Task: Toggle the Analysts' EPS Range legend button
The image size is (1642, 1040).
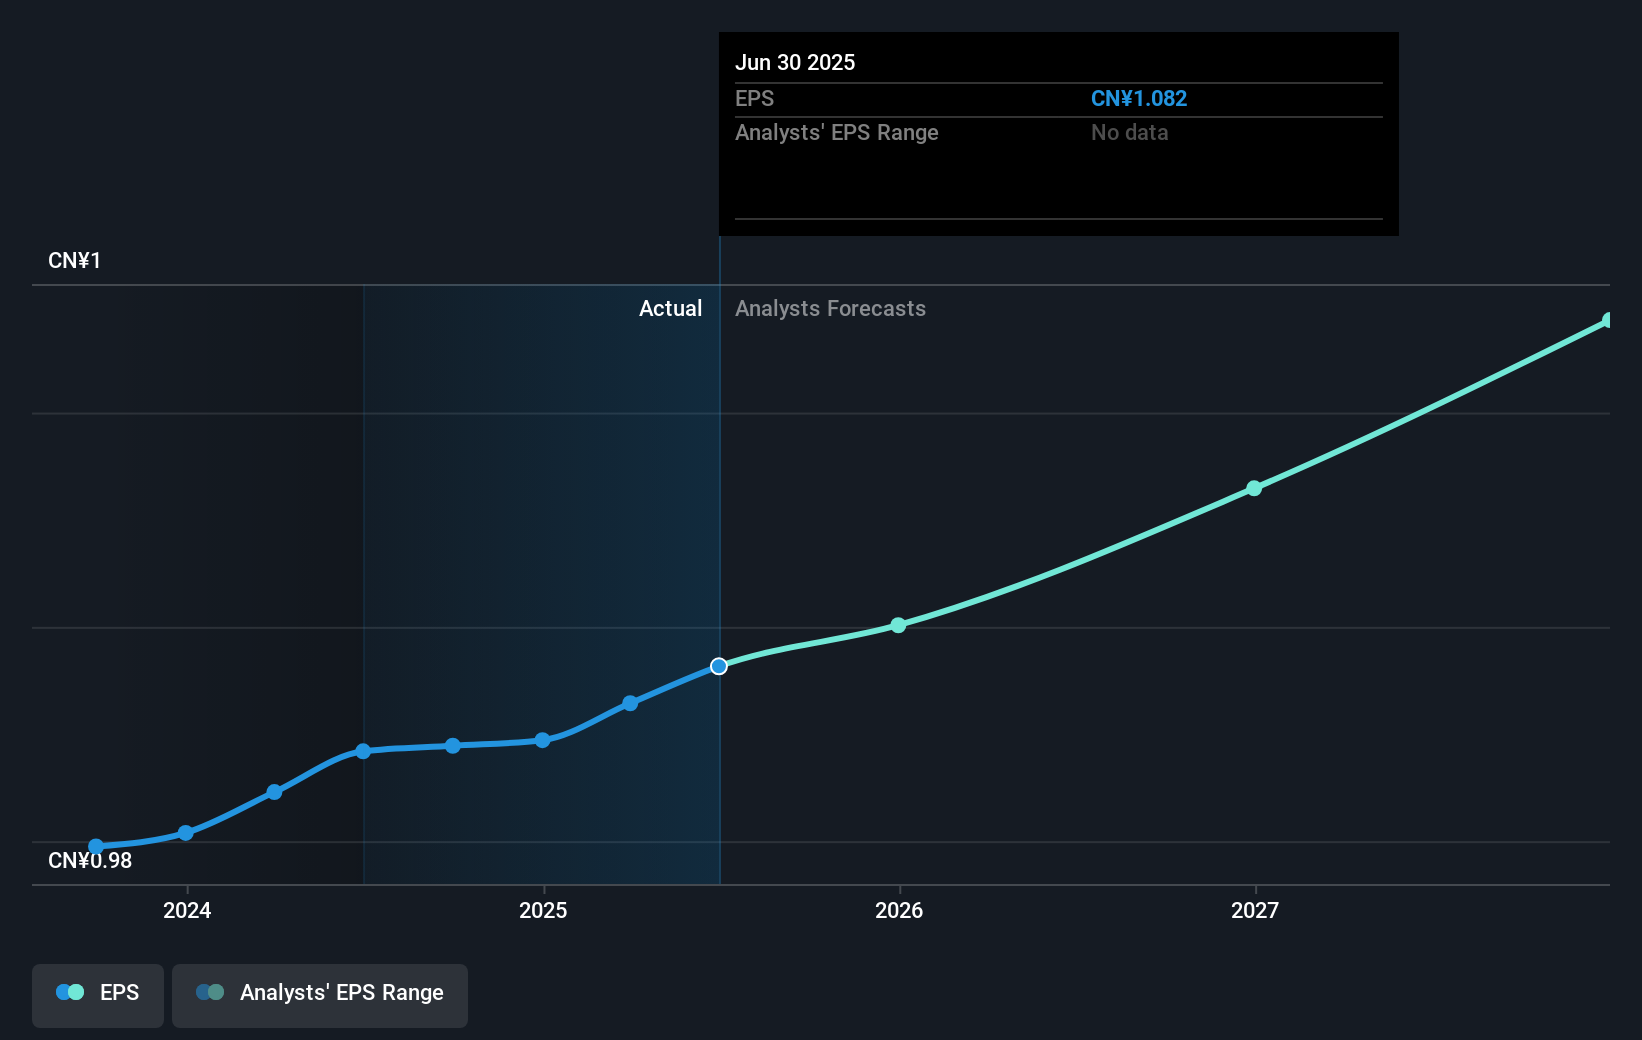Action: pos(319,994)
